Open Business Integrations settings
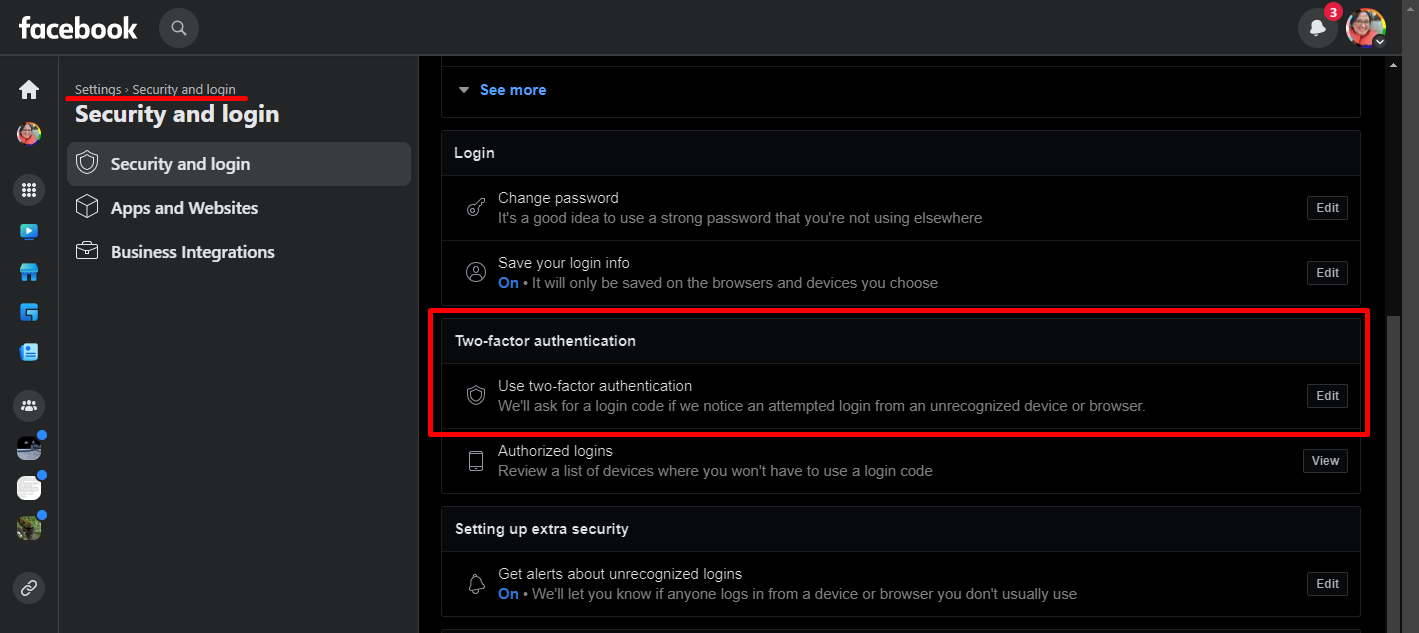 pos(192,252)
